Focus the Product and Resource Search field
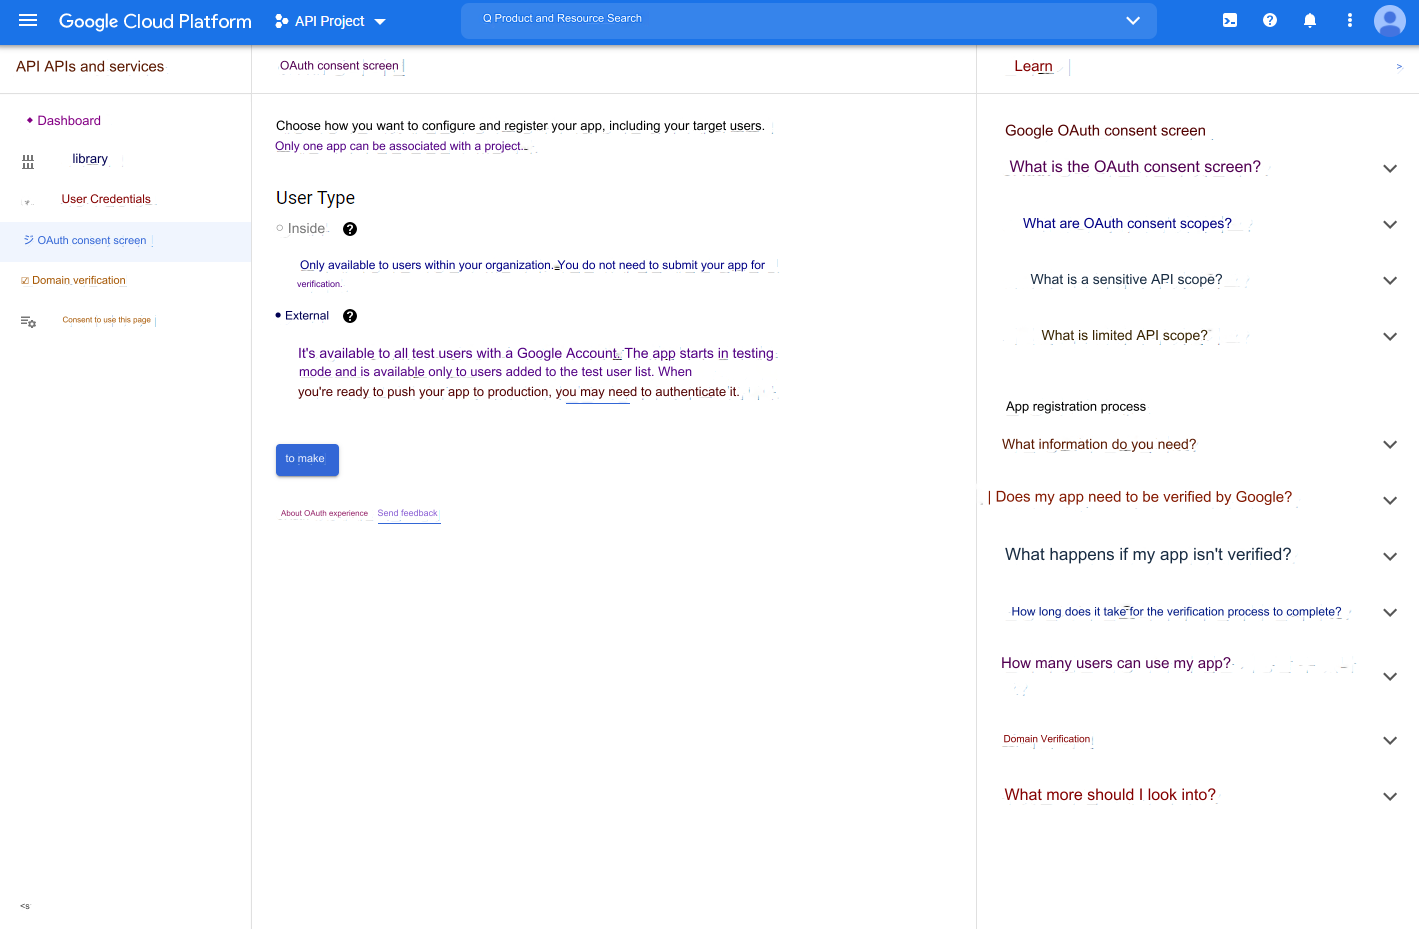Screen dimensions: 1419x929 (x=808, y=20)
